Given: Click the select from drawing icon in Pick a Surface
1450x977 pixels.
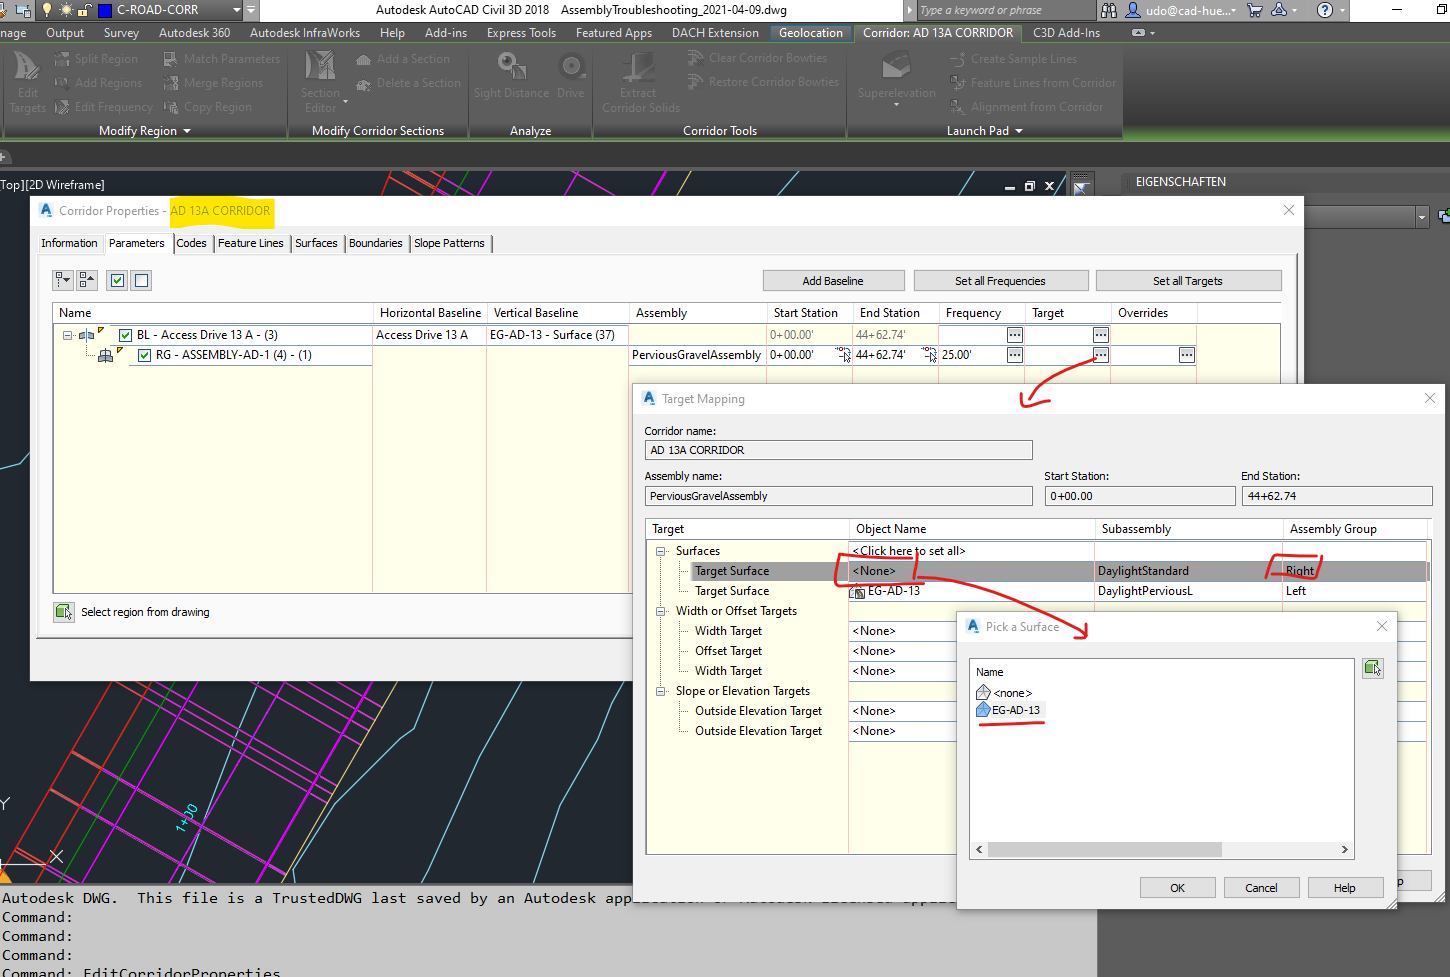Looking at the screenshot, I should [x=1372, y=668].
